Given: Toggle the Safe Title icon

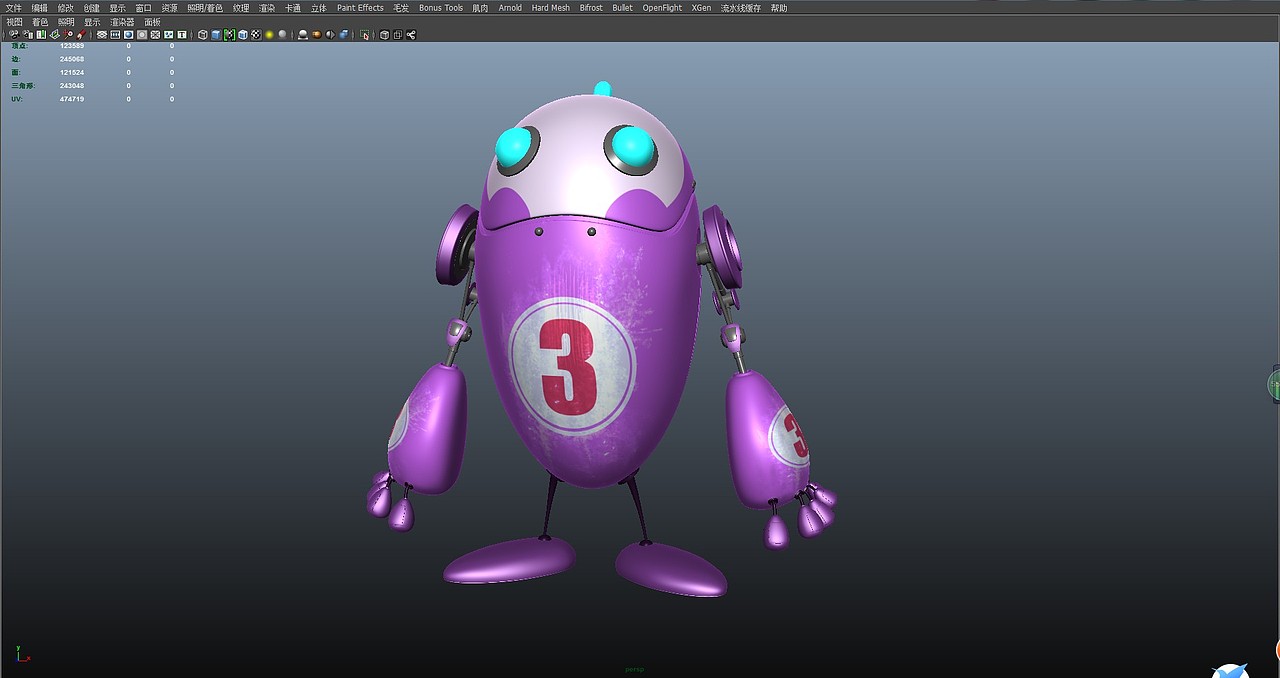Looking at the screenshot, I should 182,34.
